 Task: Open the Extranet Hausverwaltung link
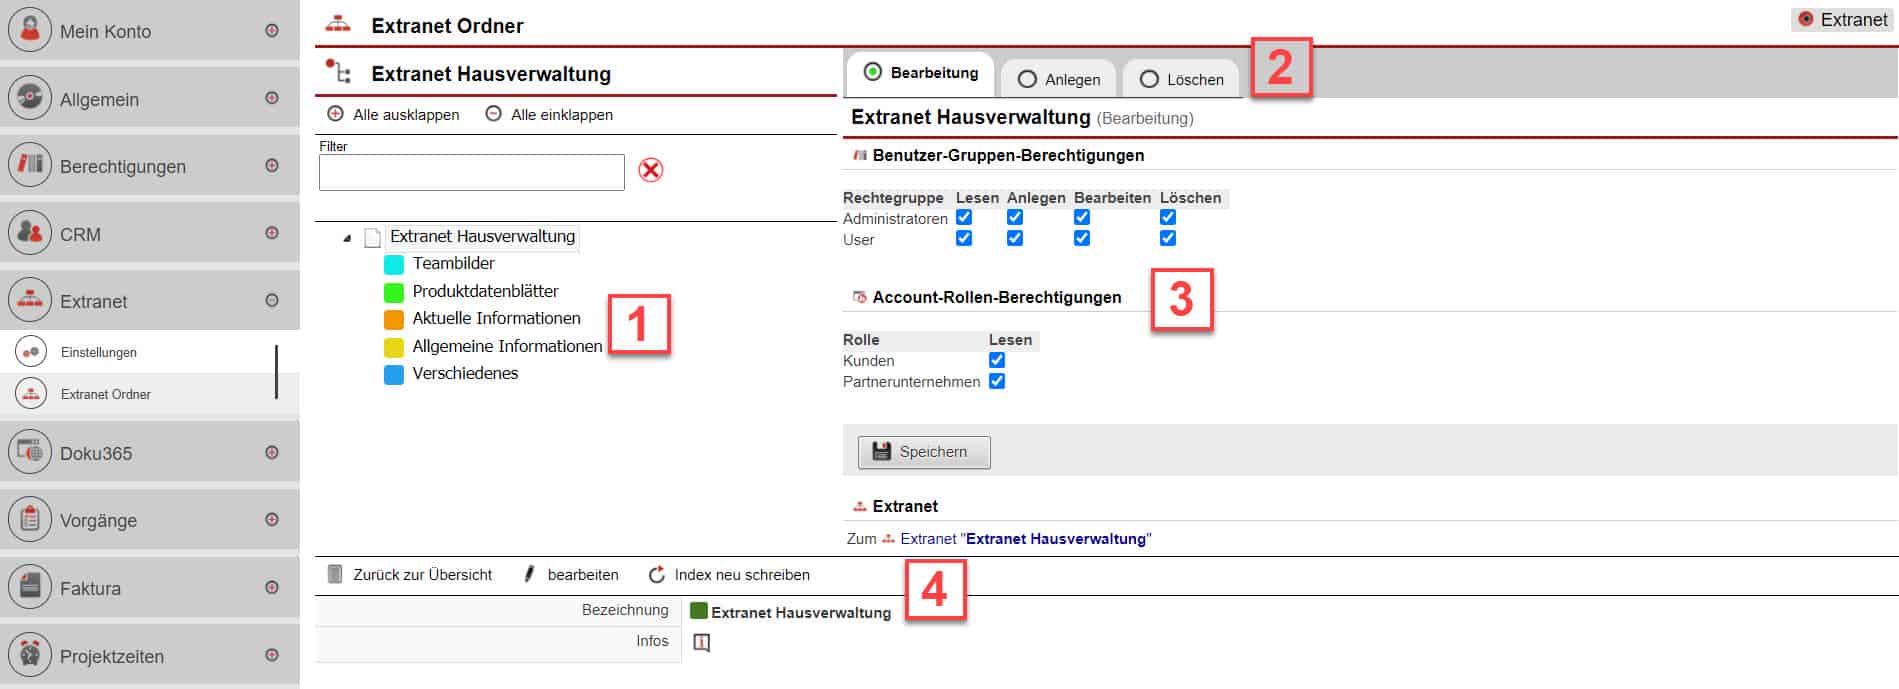click(1058, 539)
